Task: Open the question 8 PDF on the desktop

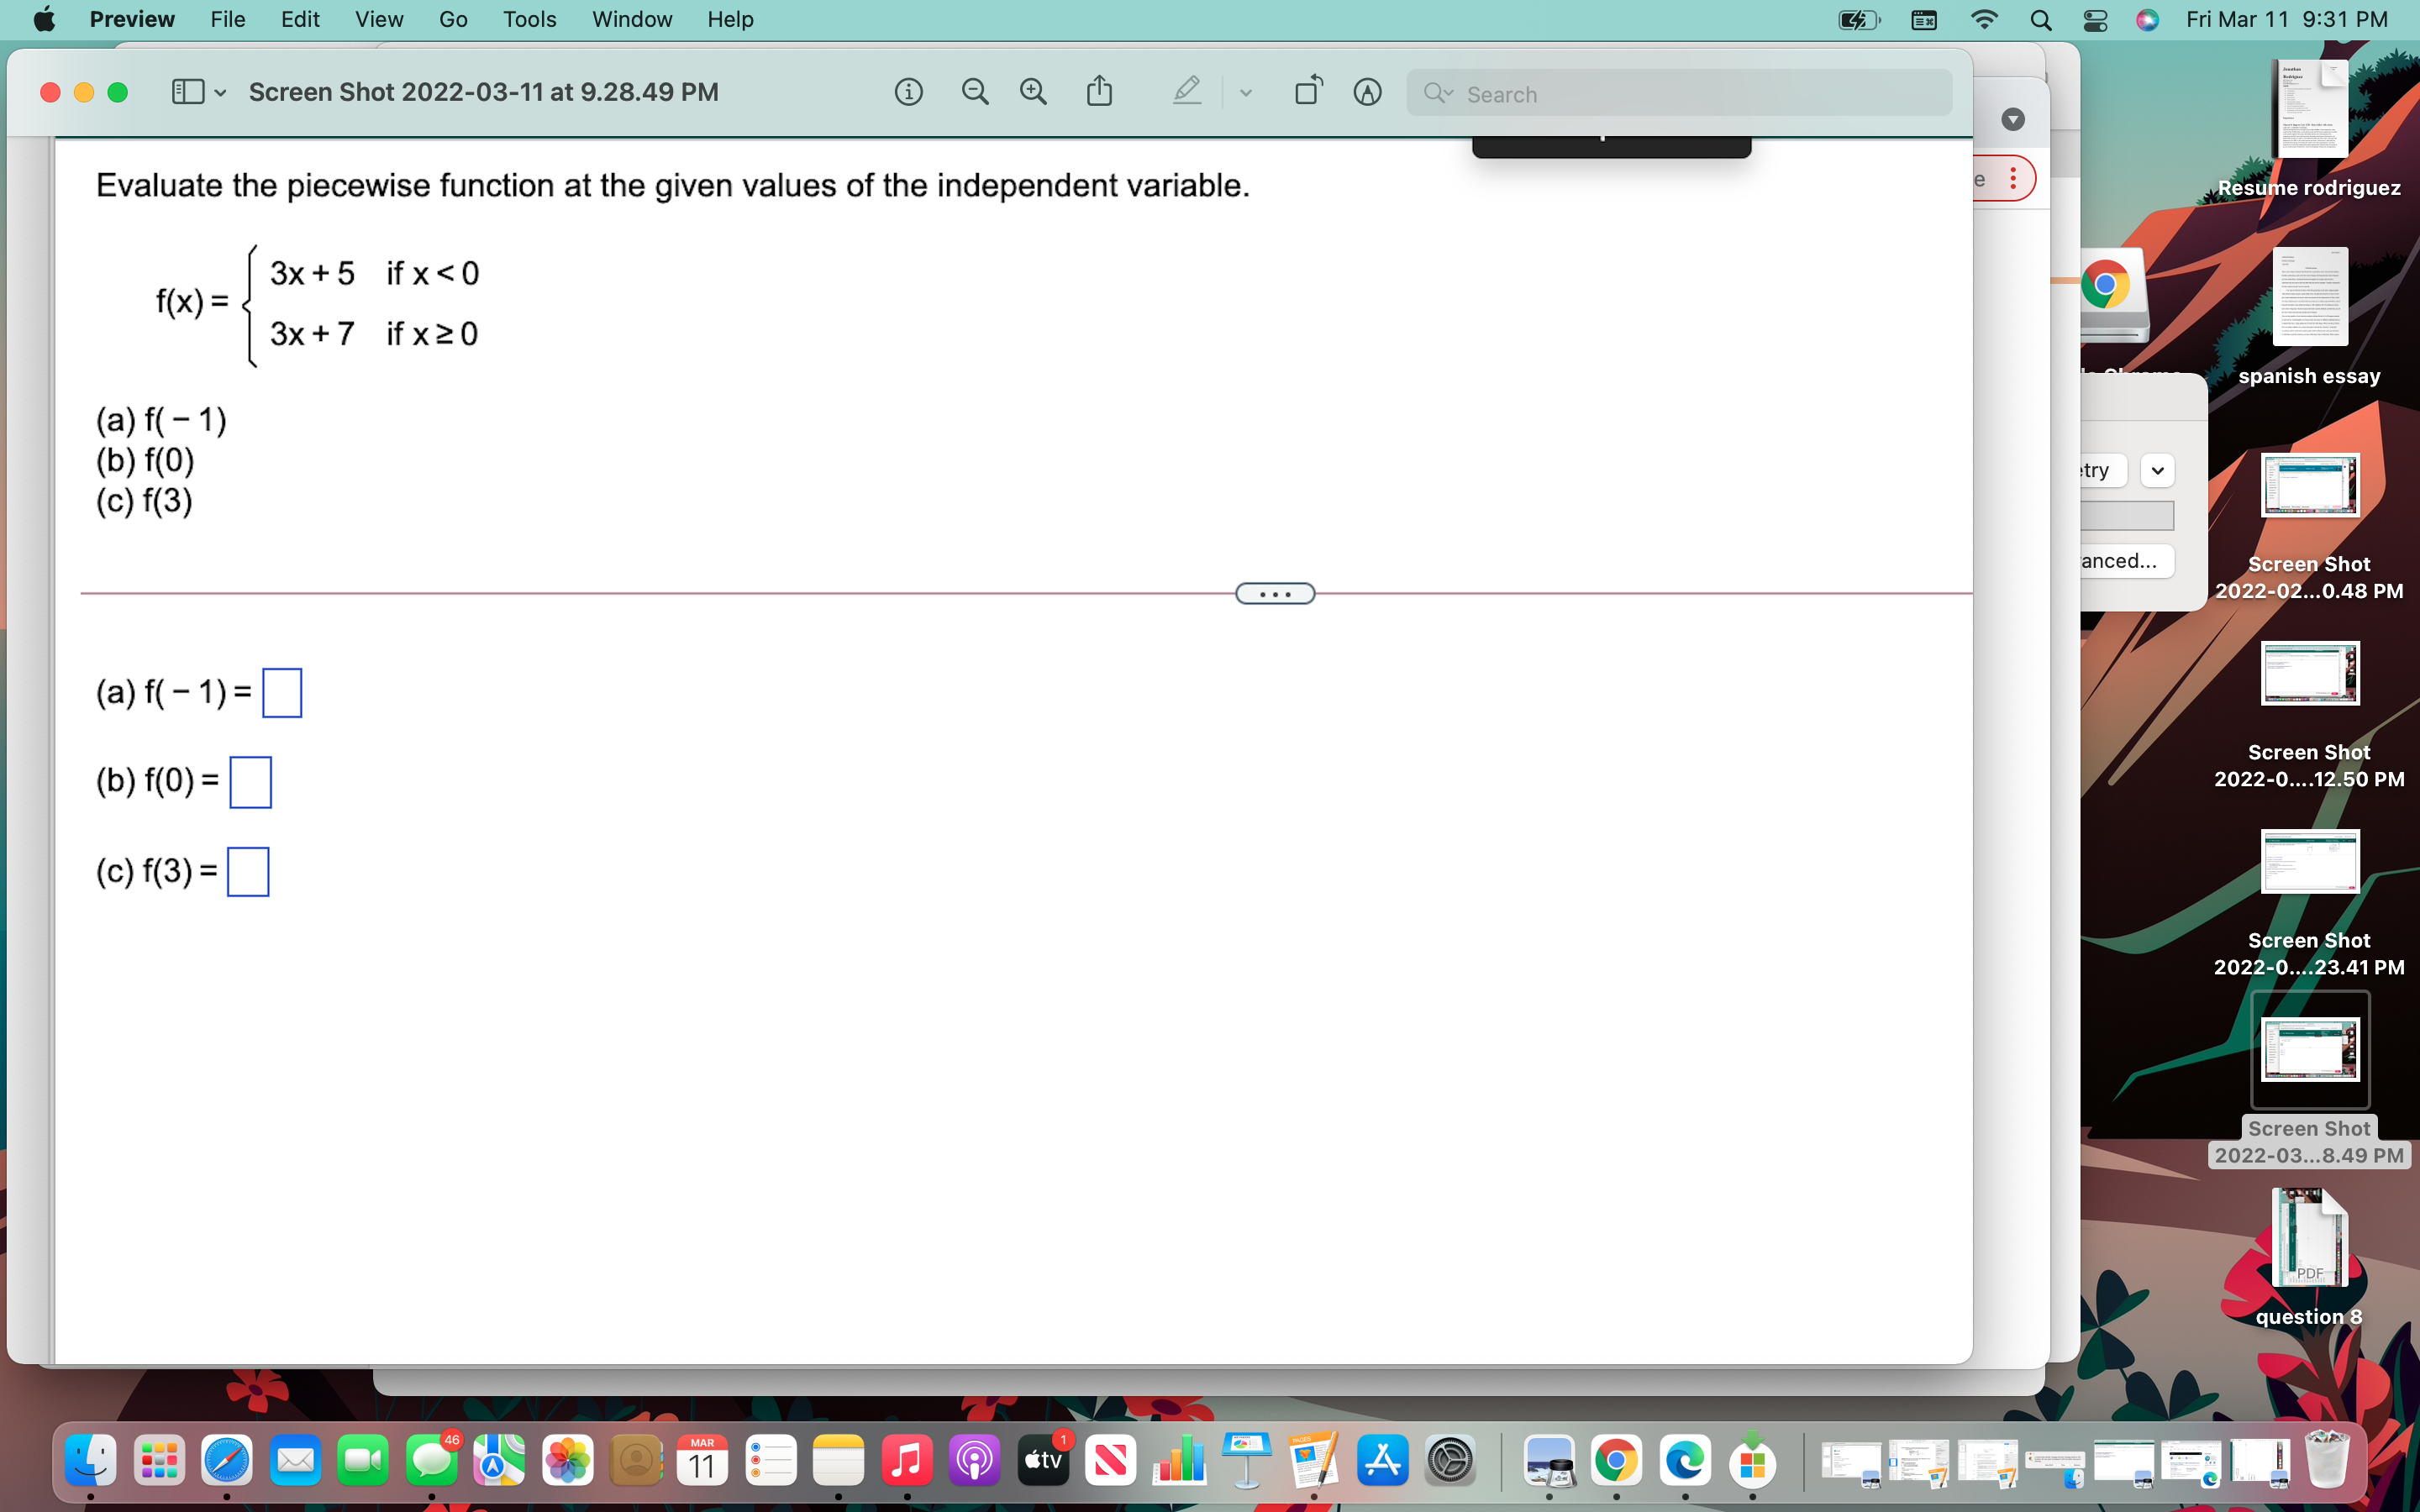Action: [x=2308, y=1240]
